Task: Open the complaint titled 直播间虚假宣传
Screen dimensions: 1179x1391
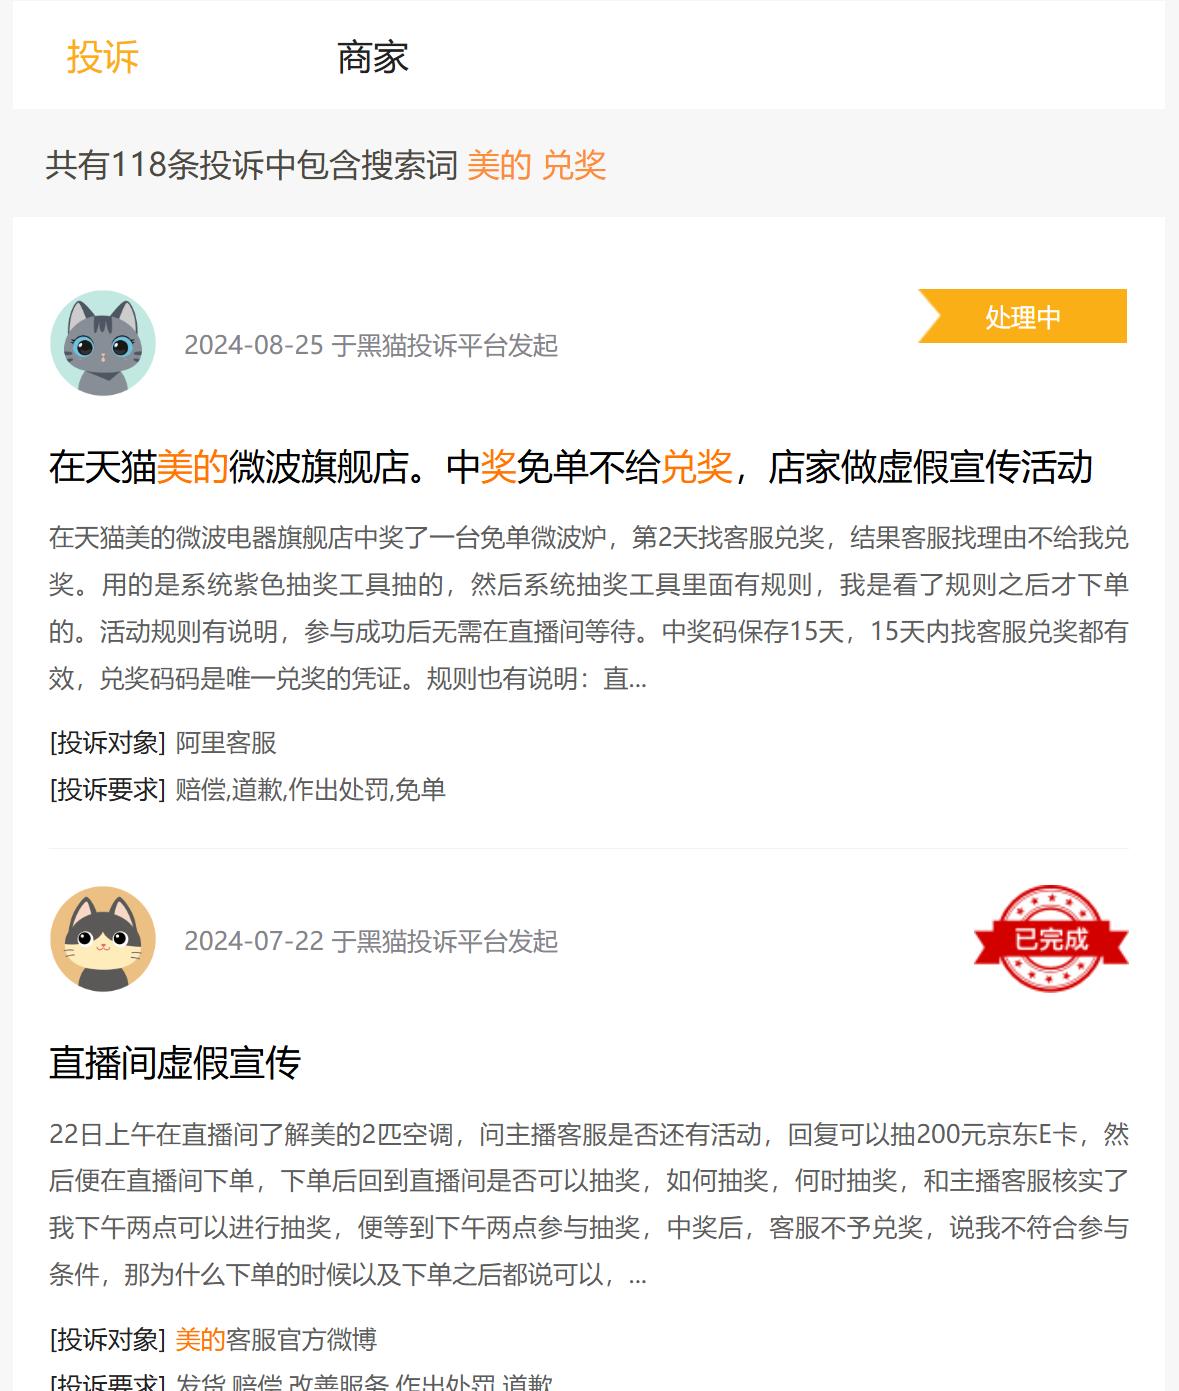Action: (175, 1062)
